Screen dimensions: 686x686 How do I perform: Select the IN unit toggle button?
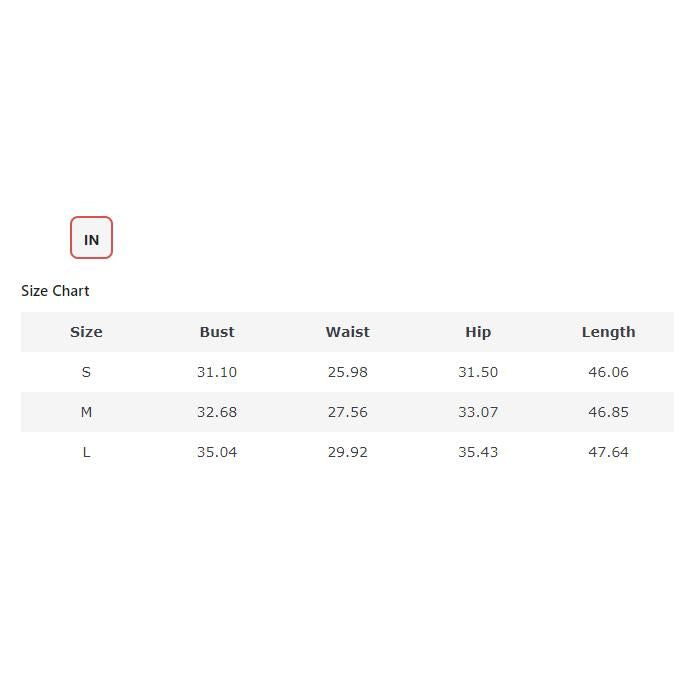[91, 238]
